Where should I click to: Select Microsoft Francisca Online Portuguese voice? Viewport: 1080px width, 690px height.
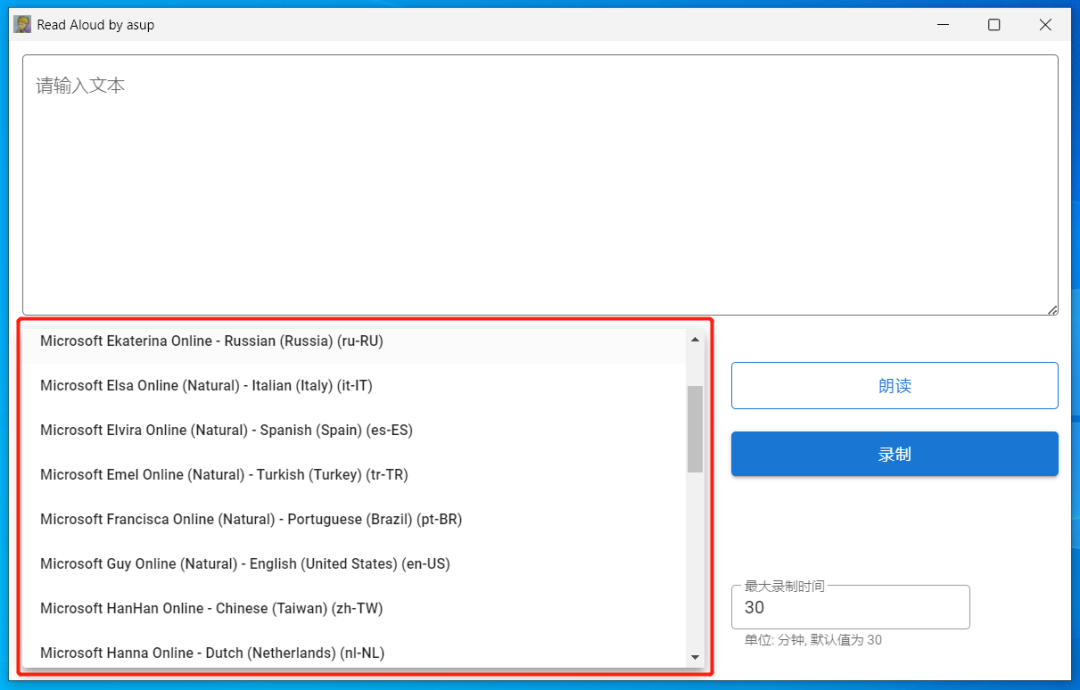click(x=354, y=519)
